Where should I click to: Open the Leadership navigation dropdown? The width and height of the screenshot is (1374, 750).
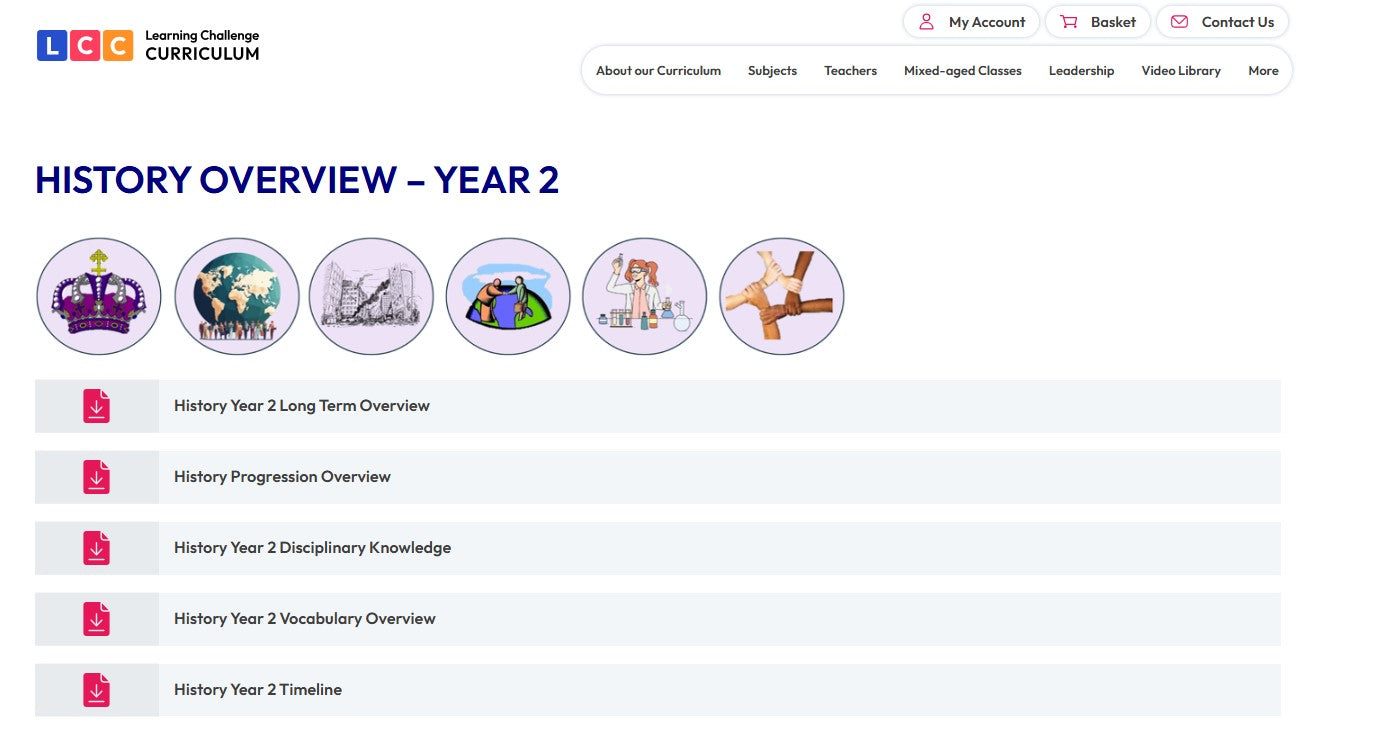tap(1081, 71)
